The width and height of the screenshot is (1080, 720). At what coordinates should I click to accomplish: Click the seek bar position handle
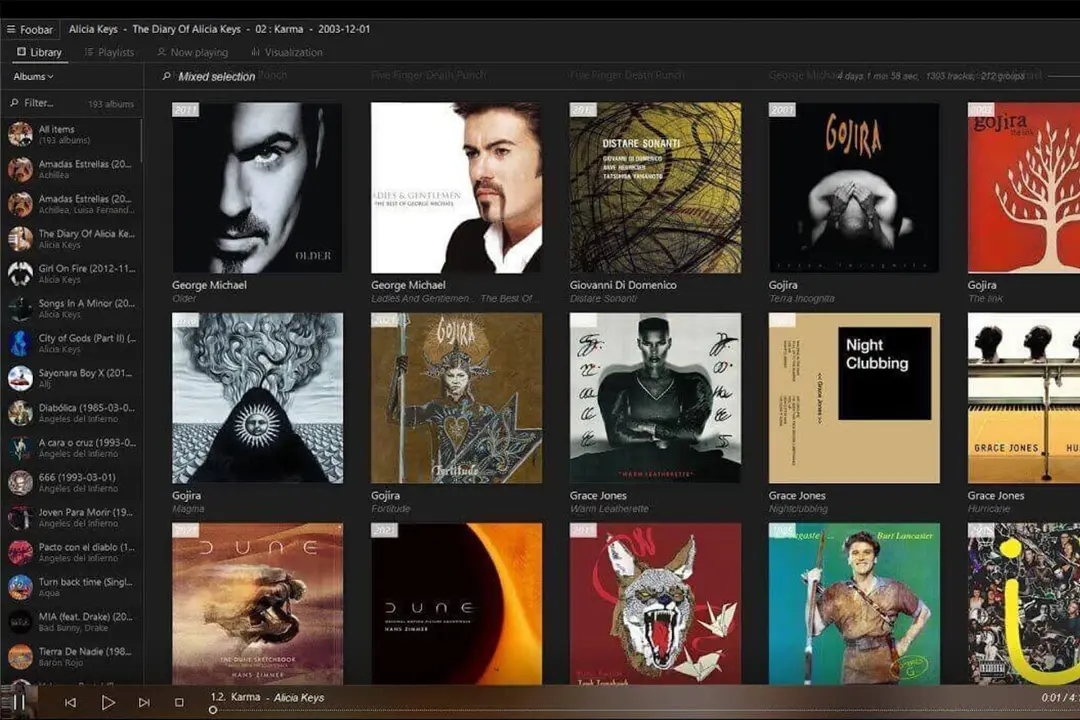point(213,710)
